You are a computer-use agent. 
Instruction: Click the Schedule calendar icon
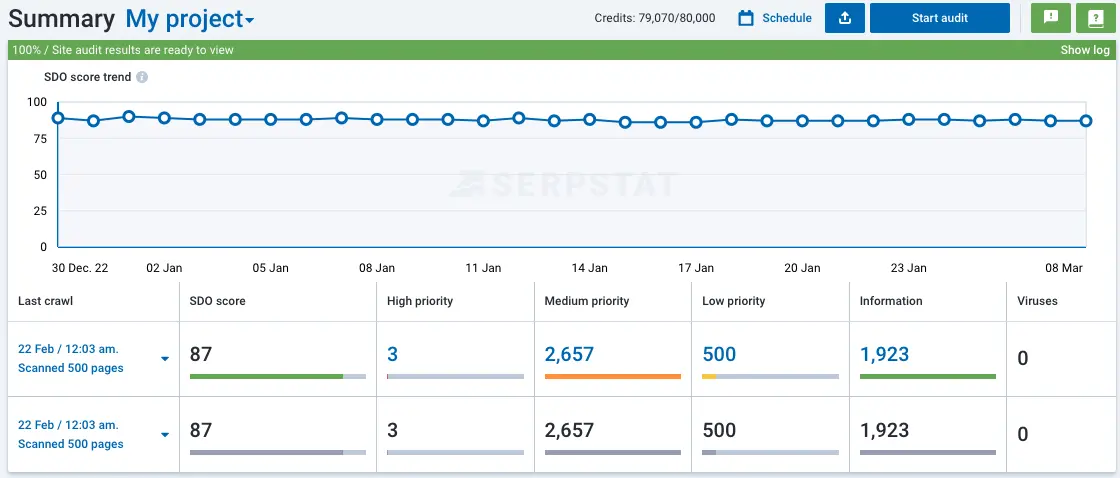(x=746, y=18)
